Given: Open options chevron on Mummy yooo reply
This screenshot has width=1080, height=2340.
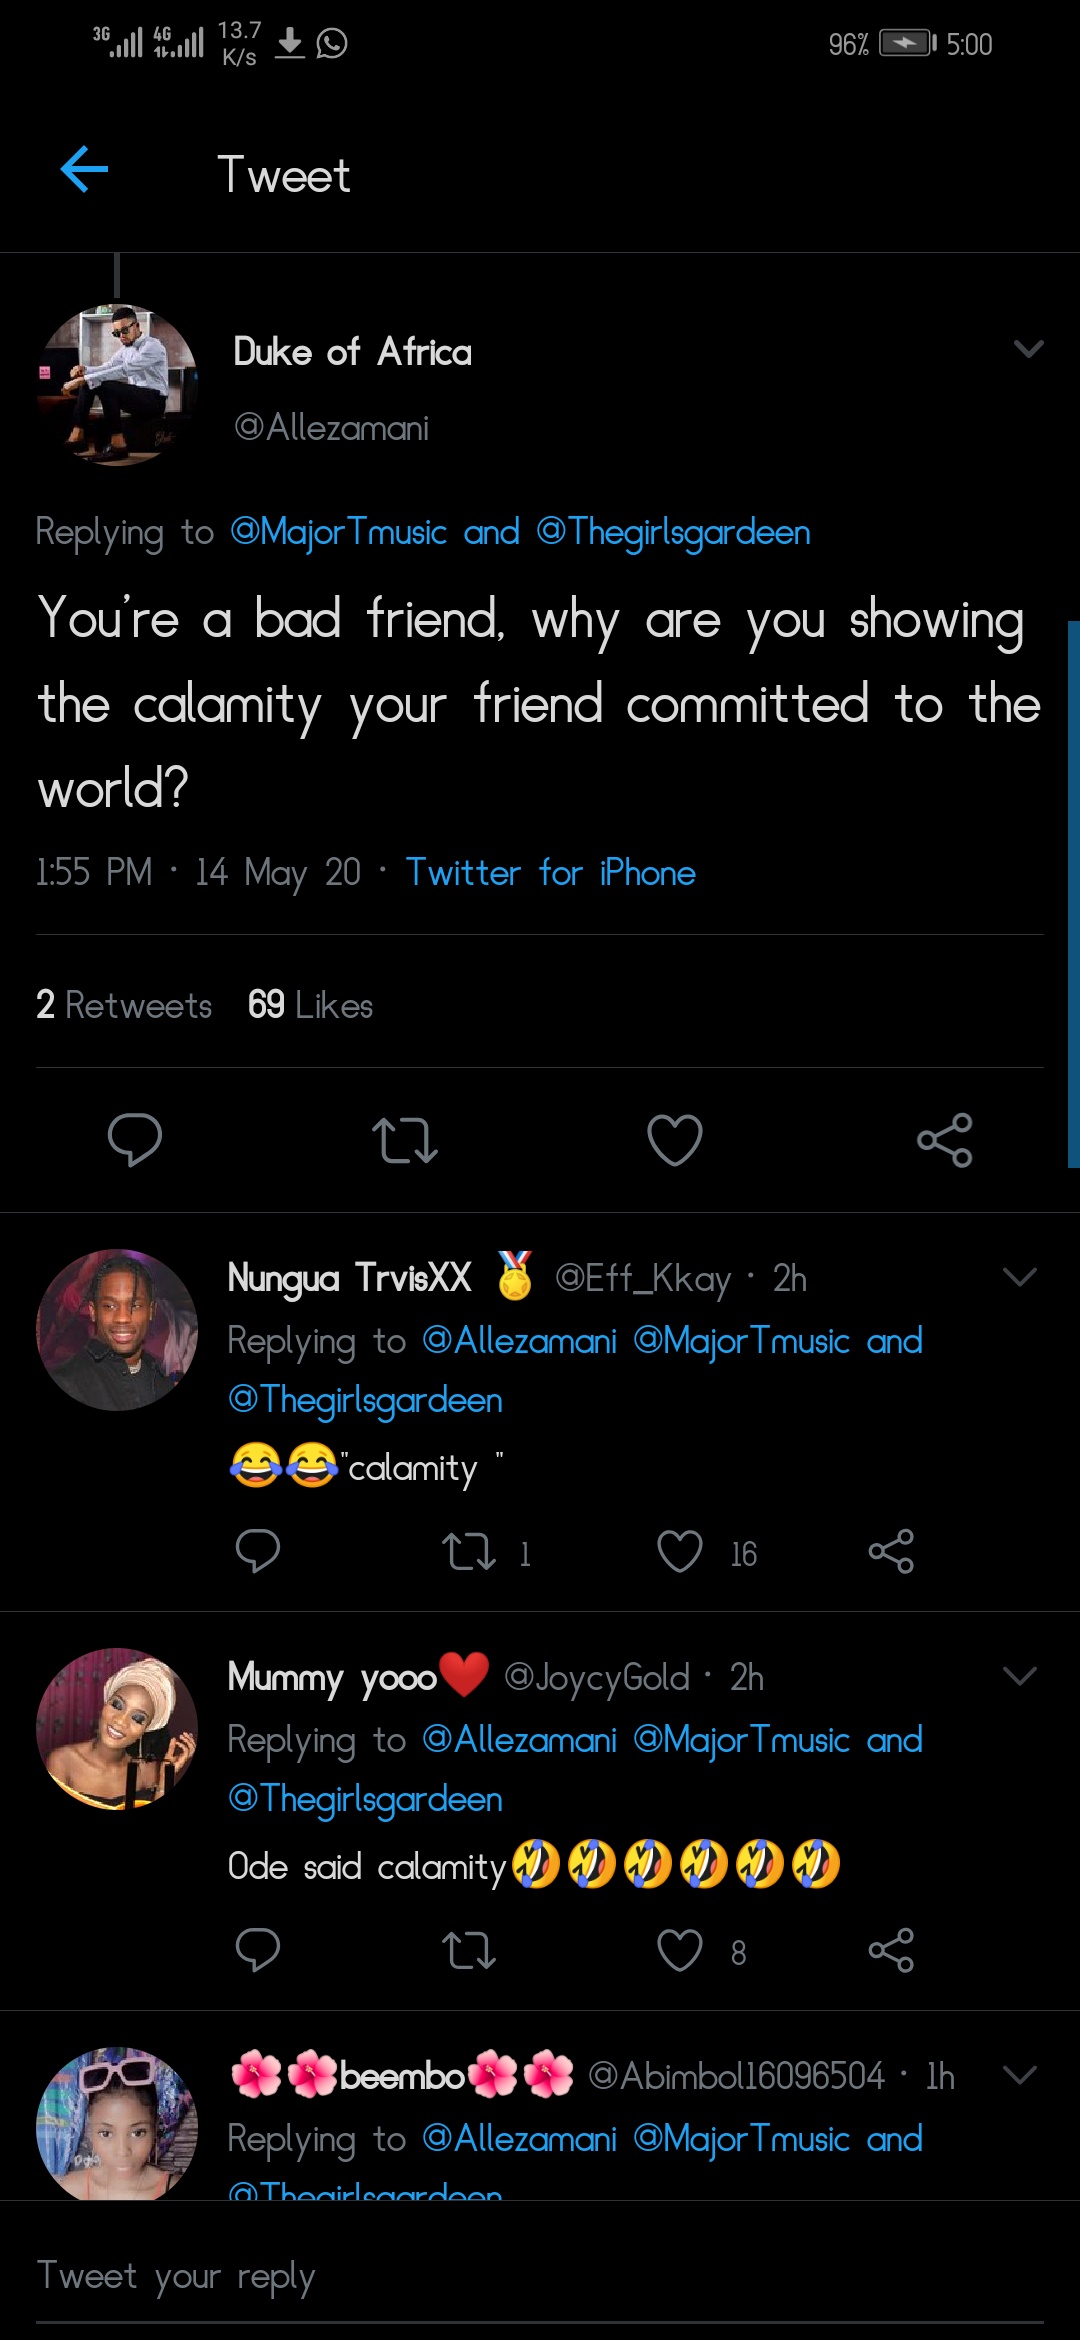Looking at the screenshot, I should [1019, 1676].
